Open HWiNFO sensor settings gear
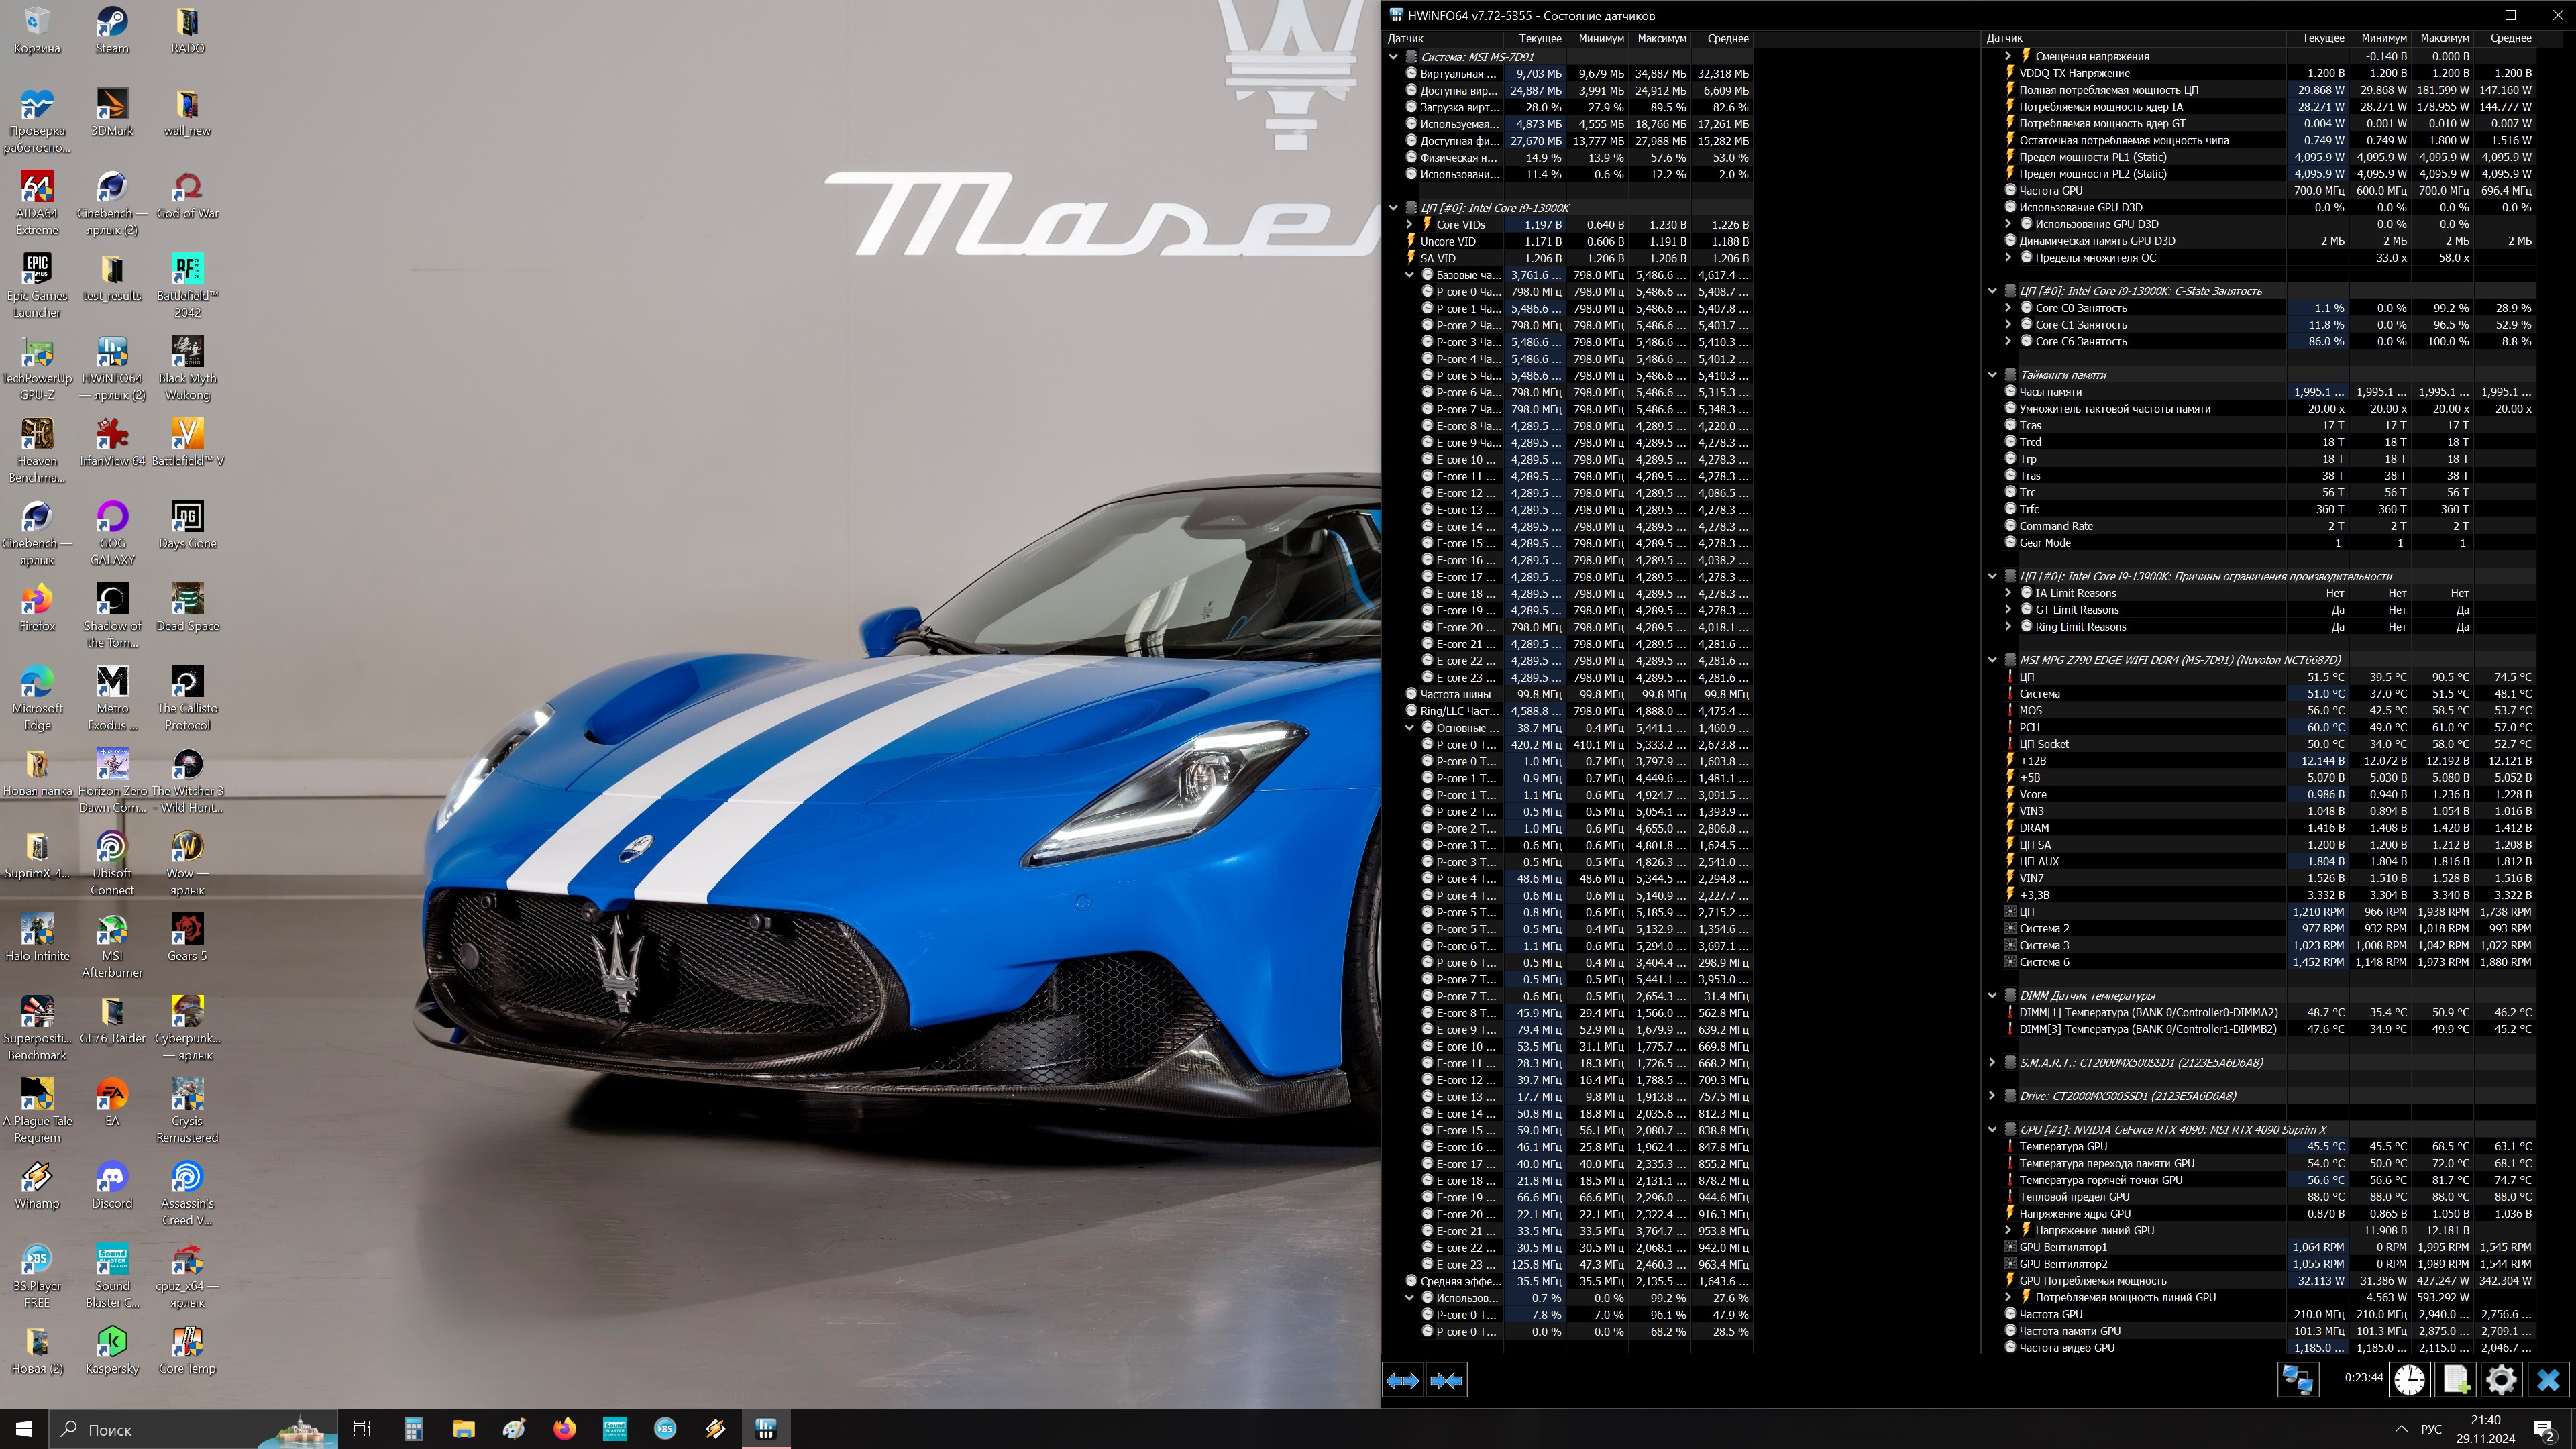 point(2501,1380)
